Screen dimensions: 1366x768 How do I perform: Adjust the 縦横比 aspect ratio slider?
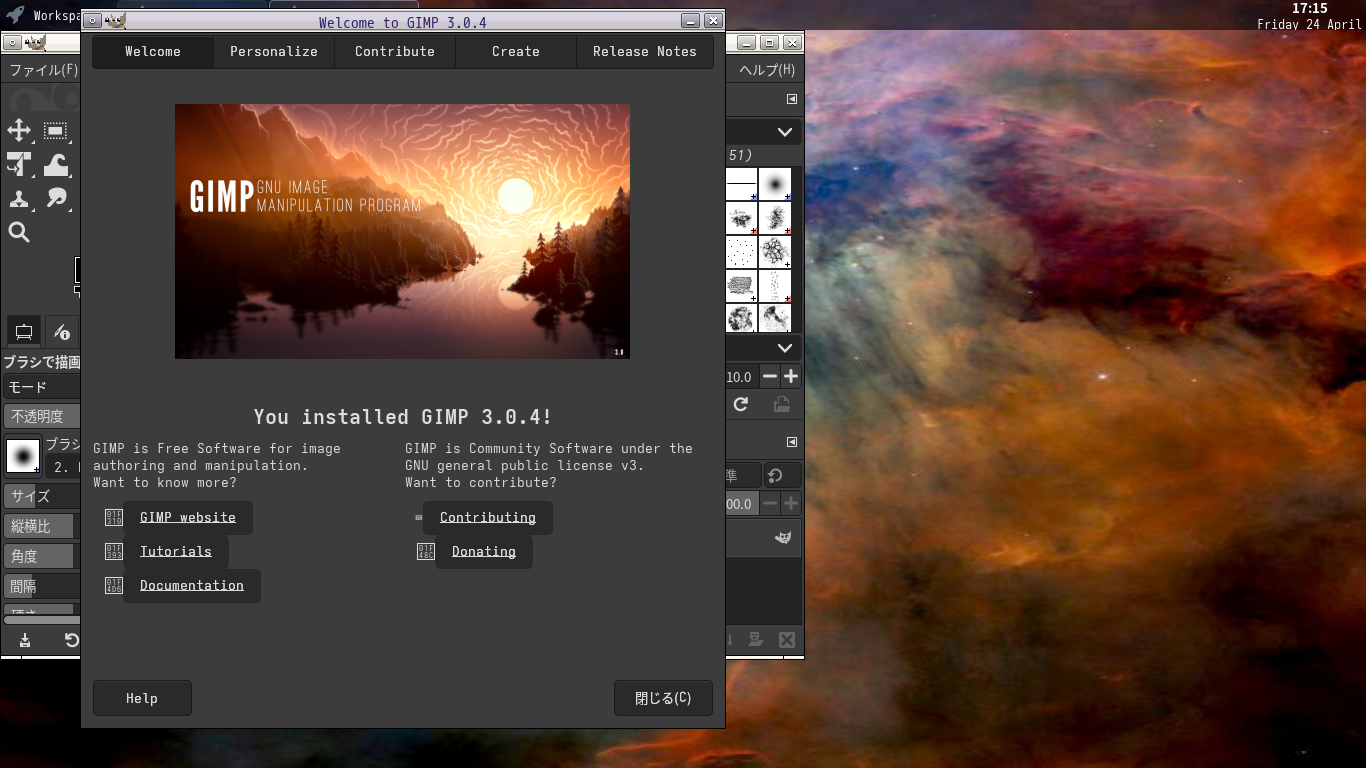coord(42,526)
